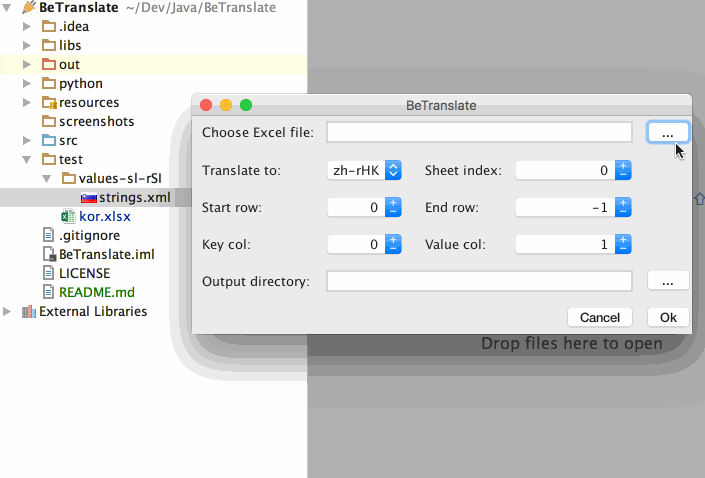Click the Start row stepper arrows

(393, 207)
